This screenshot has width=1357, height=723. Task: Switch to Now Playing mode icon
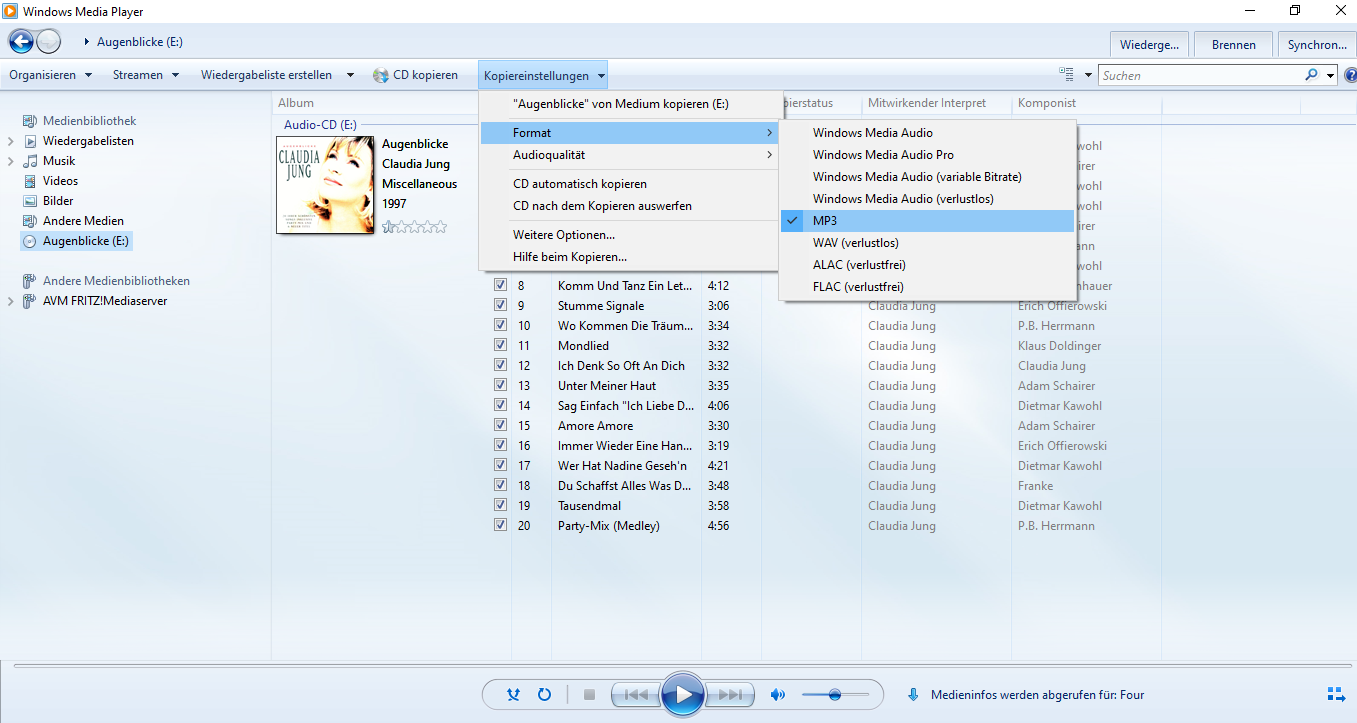[x=1336, y=694]
